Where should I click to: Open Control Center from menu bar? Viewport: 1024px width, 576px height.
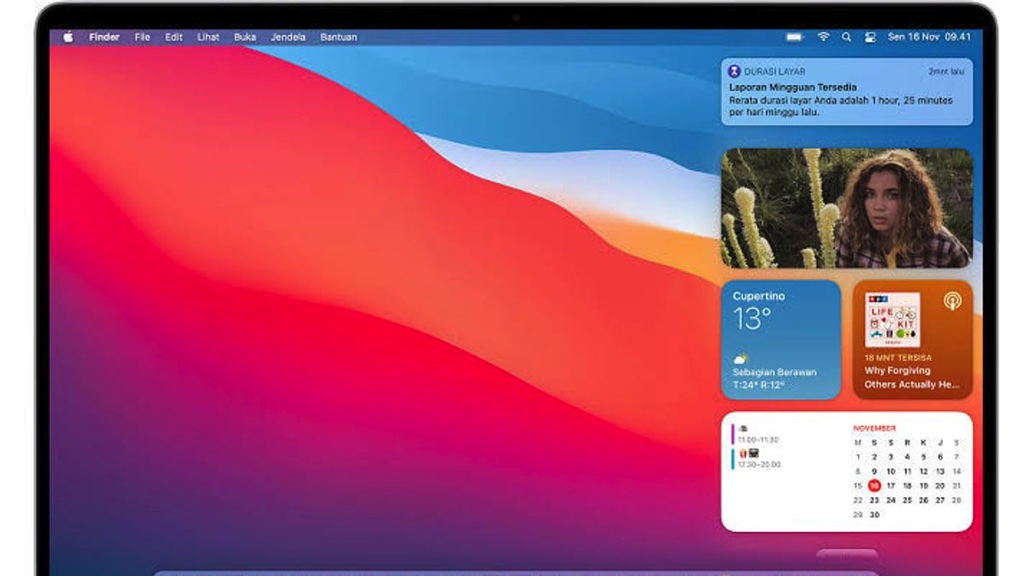click(869, 35)
